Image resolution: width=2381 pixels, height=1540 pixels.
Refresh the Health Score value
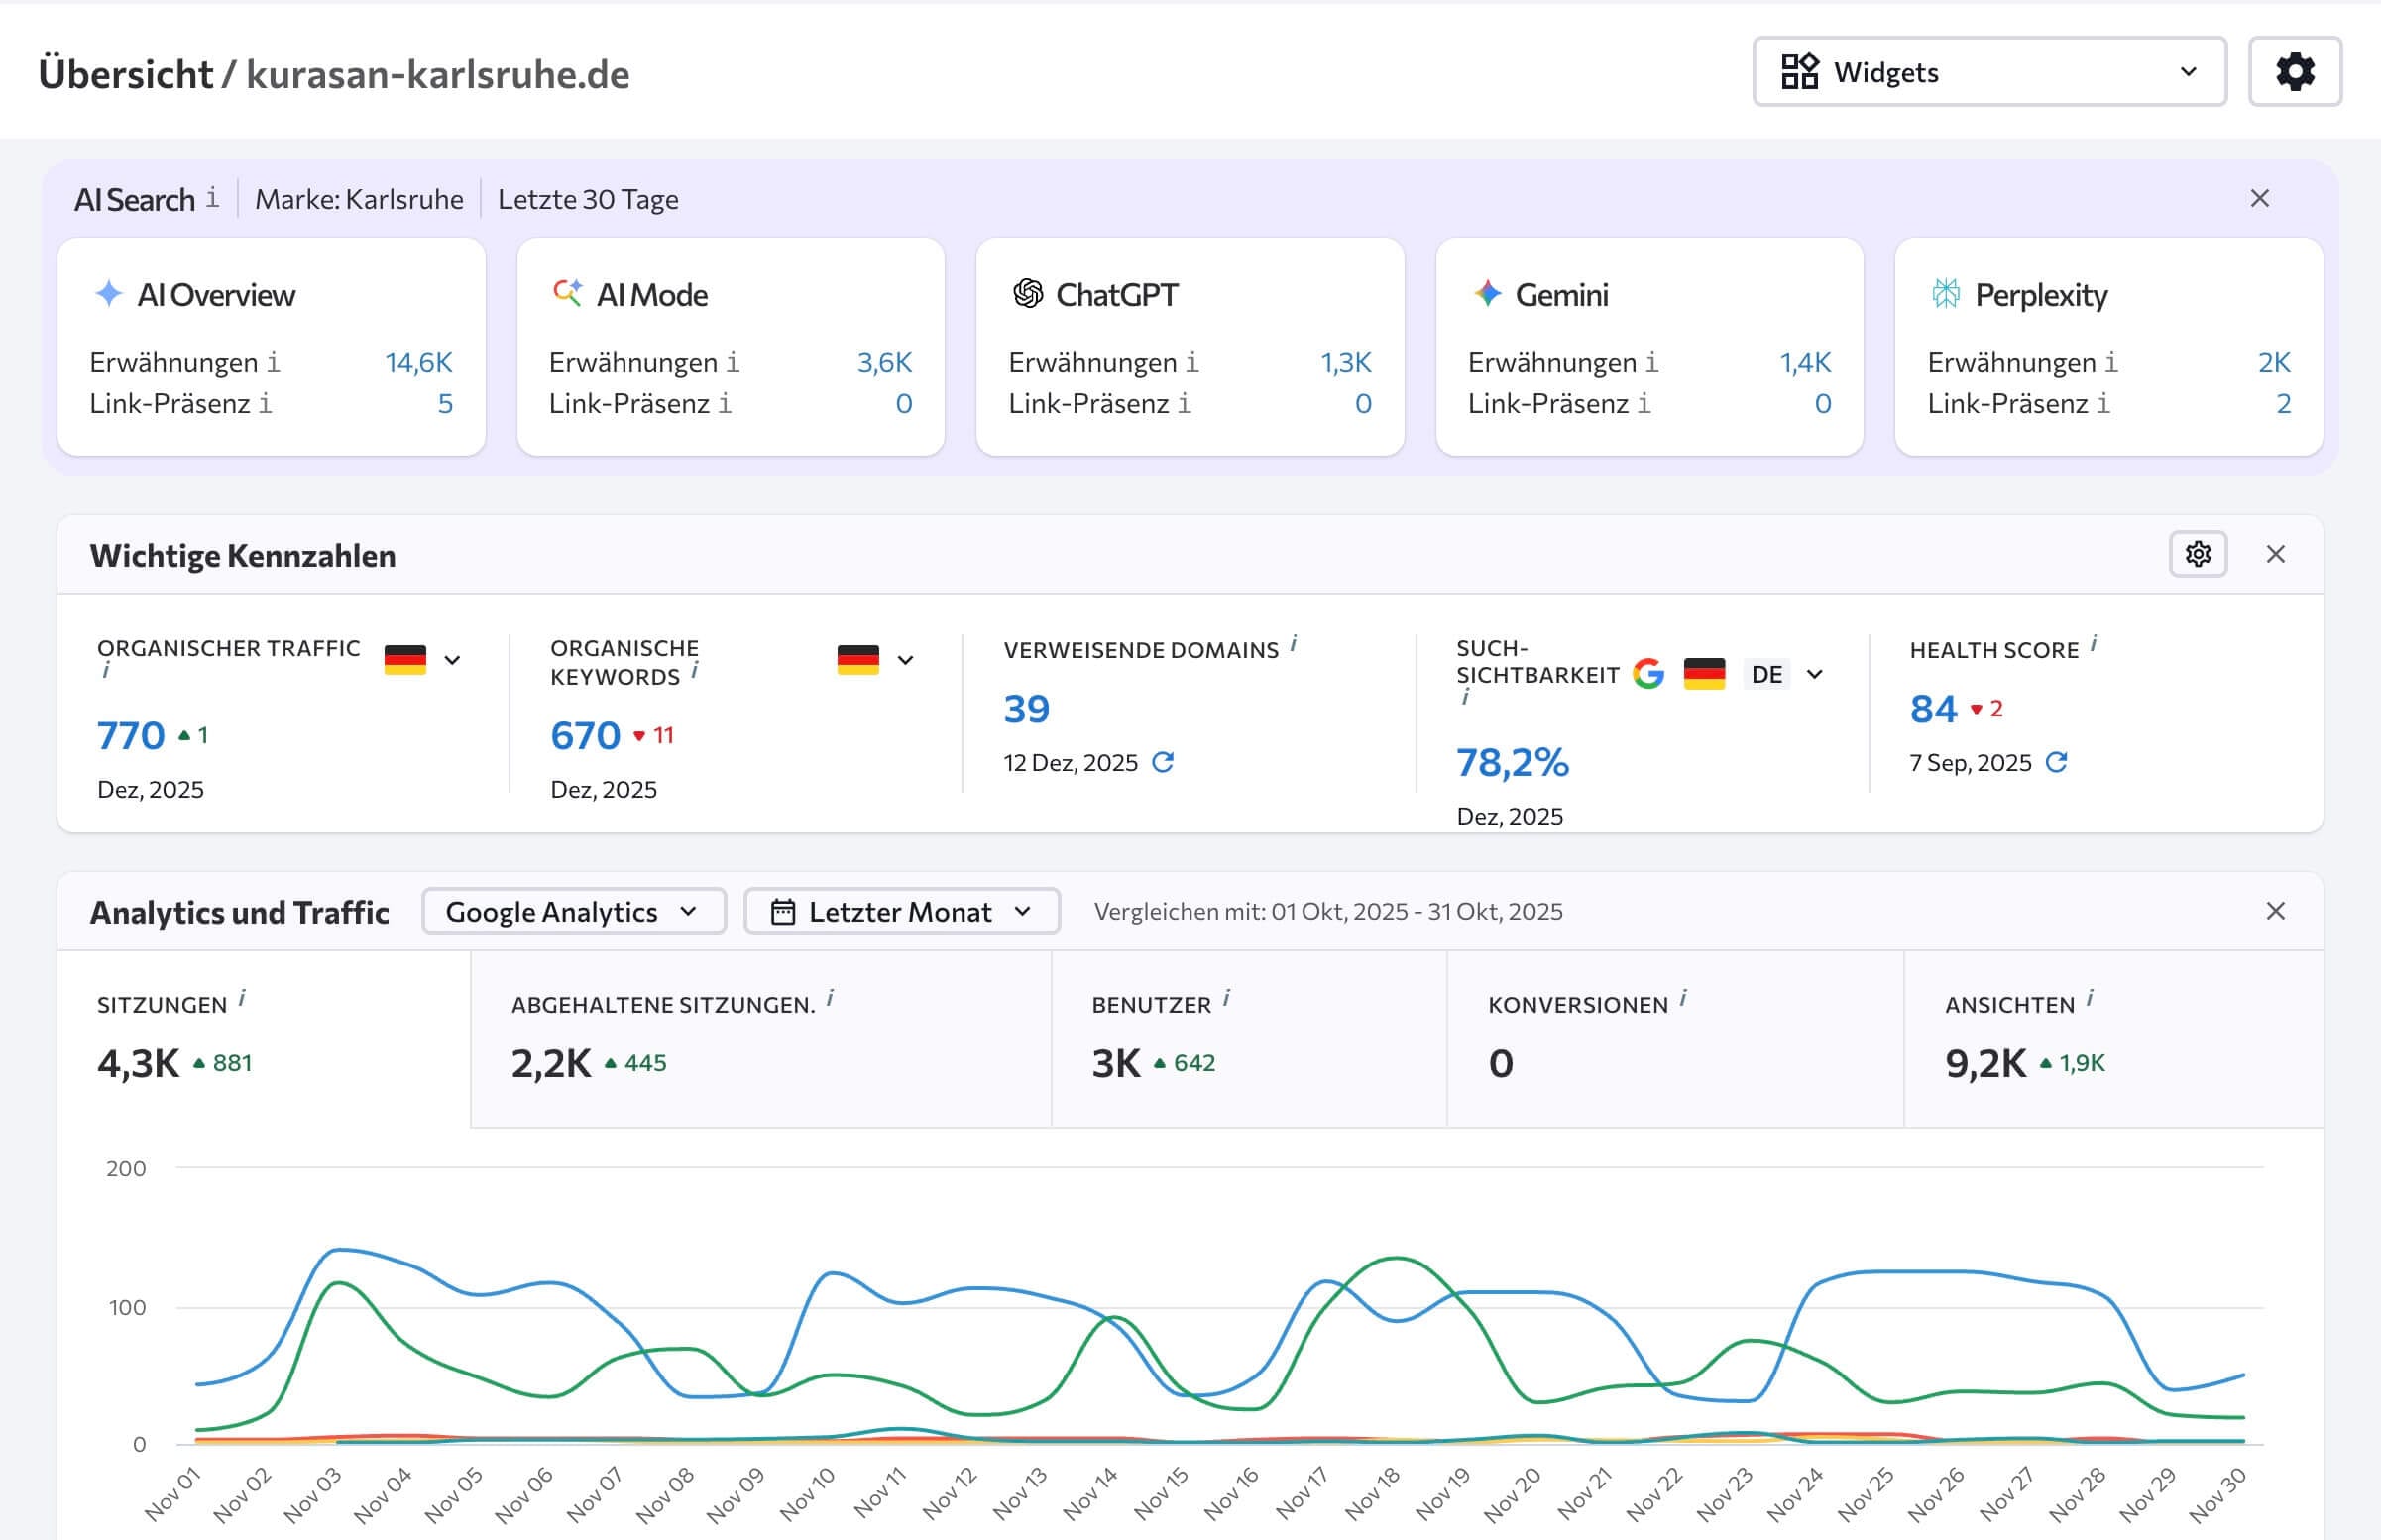coord(2056,763)
